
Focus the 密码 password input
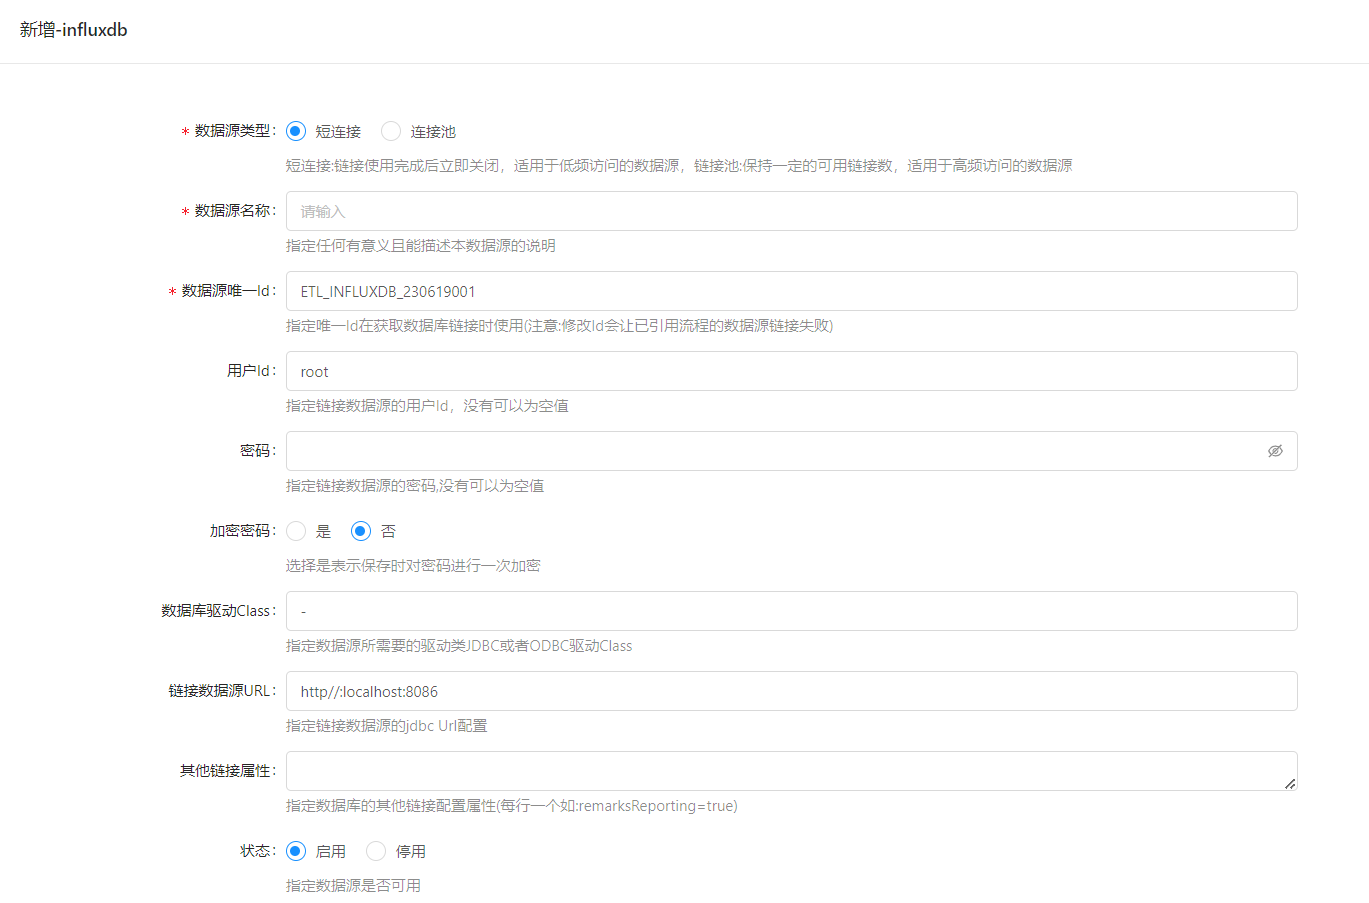pos(770,451)
